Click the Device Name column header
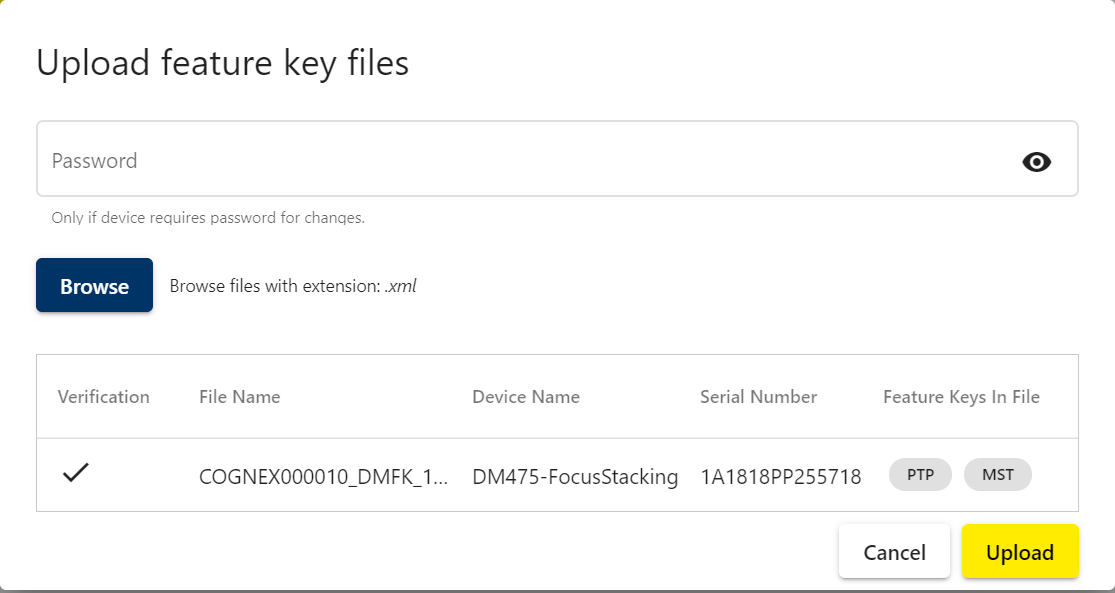The width and height of the screenshot is (1115, 593). click(x=526, y=396)
